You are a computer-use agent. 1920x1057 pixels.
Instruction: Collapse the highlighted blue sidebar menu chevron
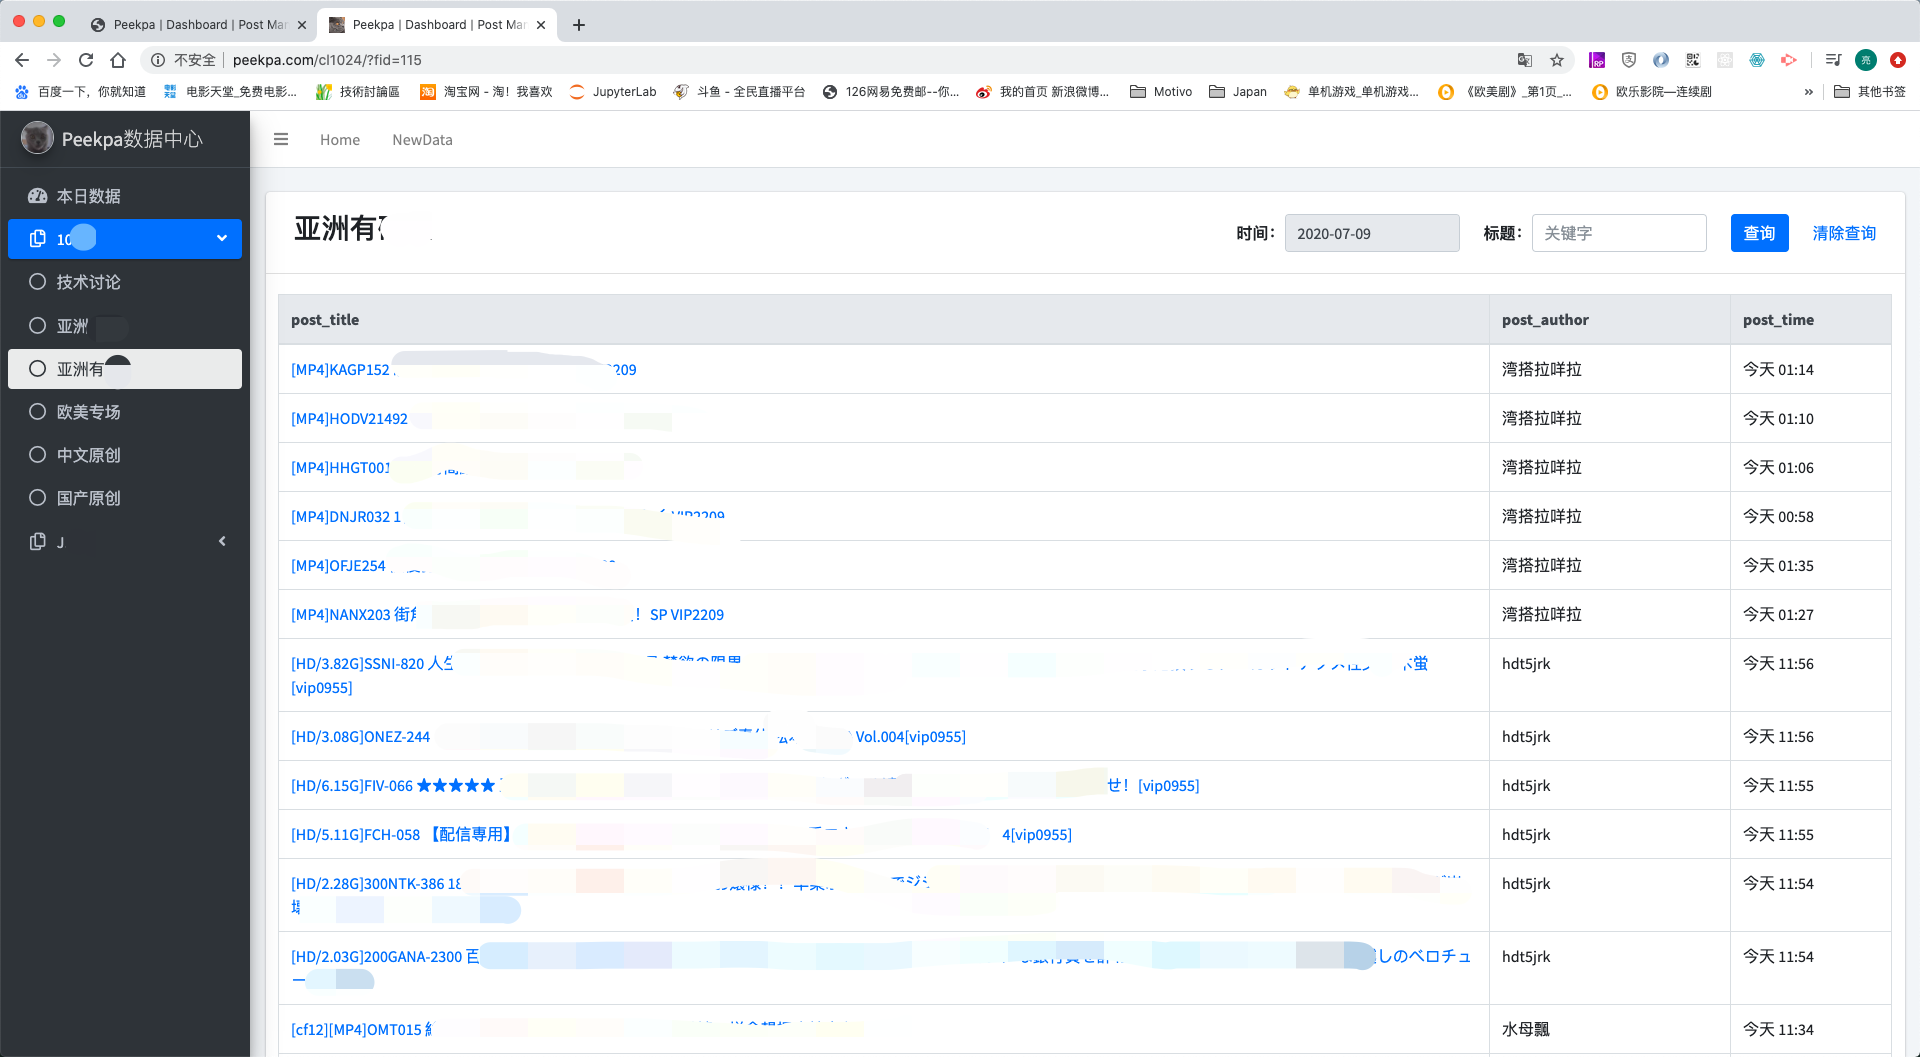(x=222, y=238)
